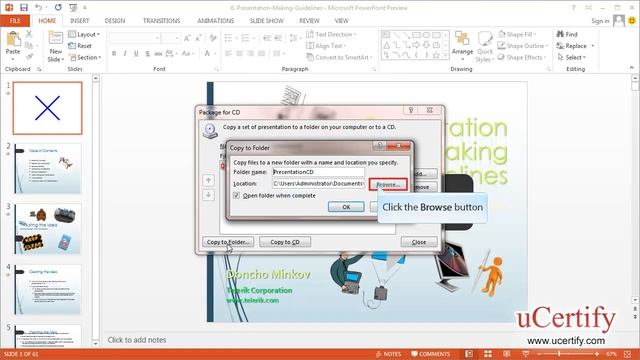Image resolution: width=640 pixels, height=360 pixels.
Task: Click move-up arrow in Package for CD
Action: point(208,180)
